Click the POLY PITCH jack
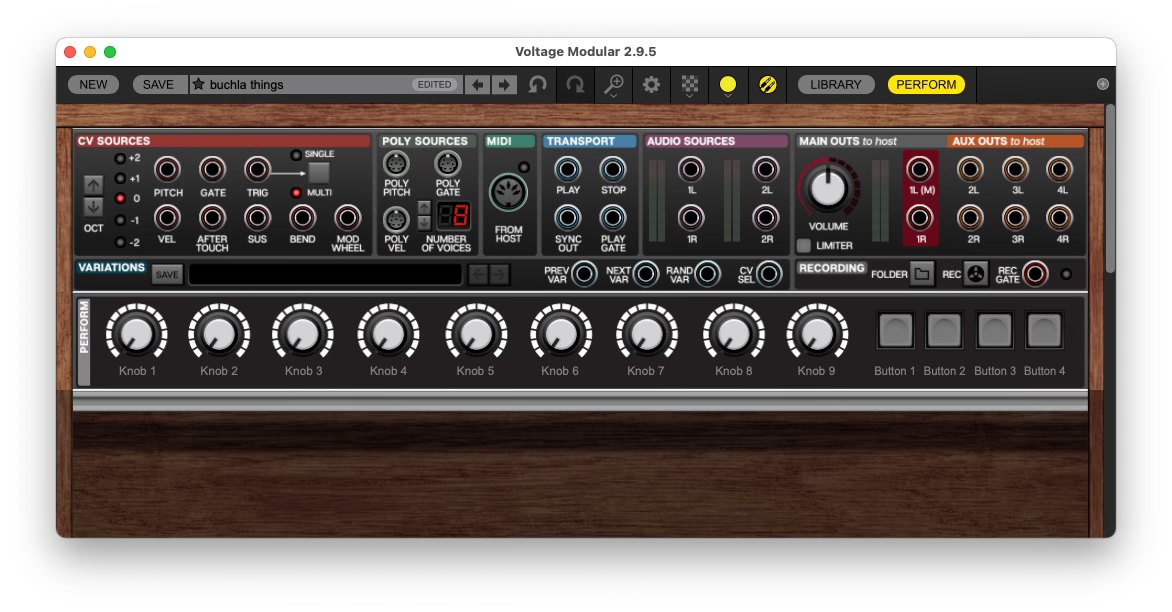The height and width of the screenshot is (612, 1172). (396, 164)
